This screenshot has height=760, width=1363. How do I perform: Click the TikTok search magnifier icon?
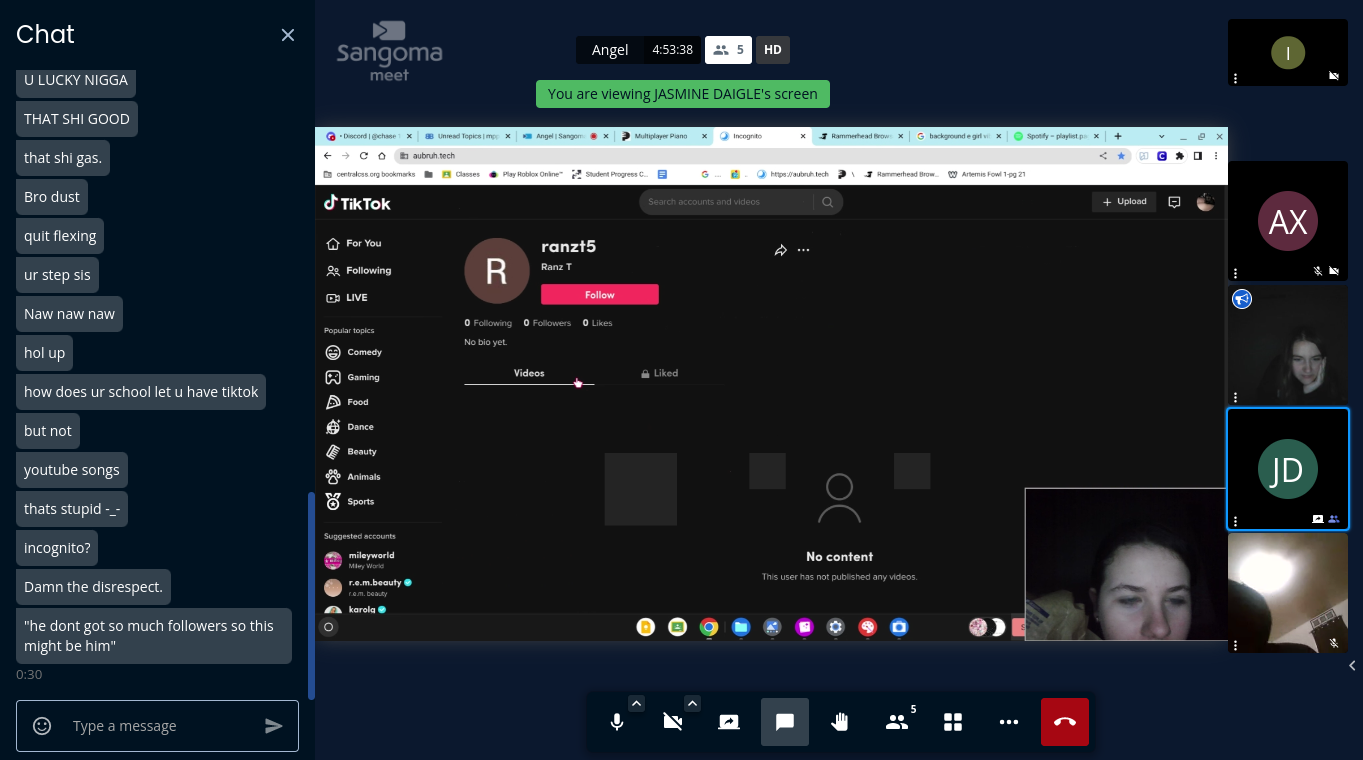(826, 201)
